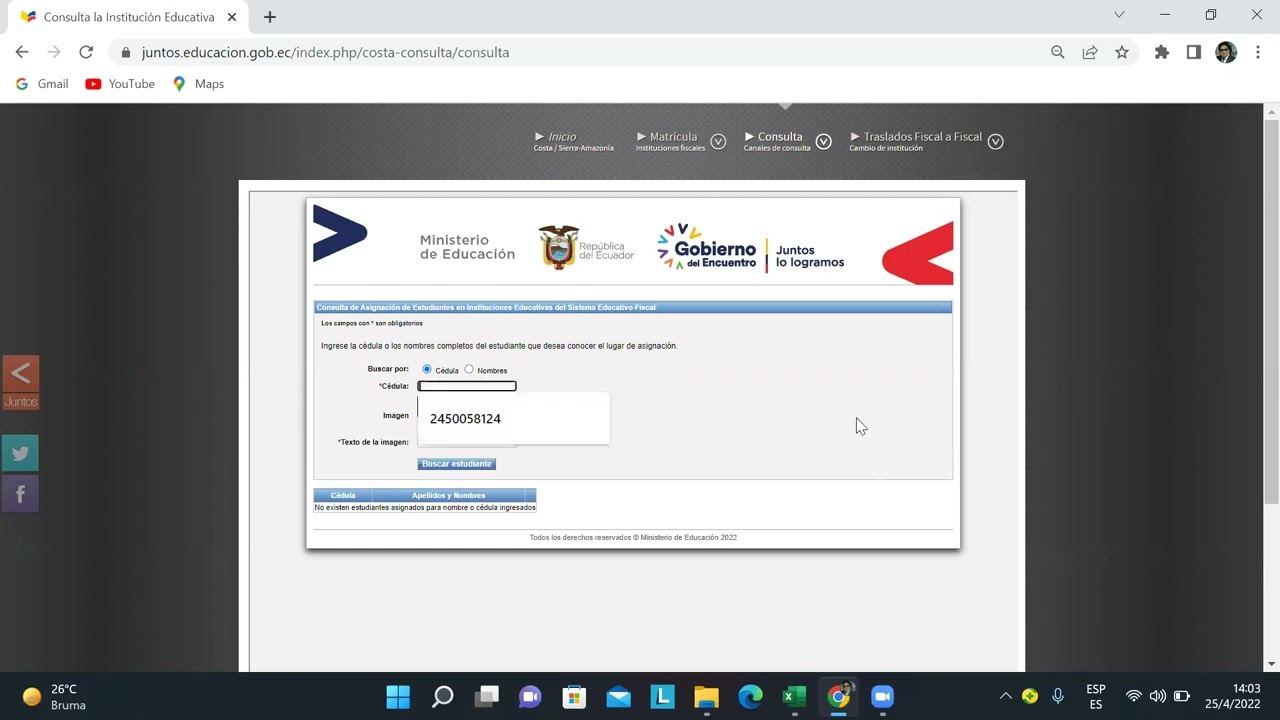This screenshot has width=1280, height=720.
Task: Switch to Consulta la Institución Educativa tab
Action: click(128, 17)
